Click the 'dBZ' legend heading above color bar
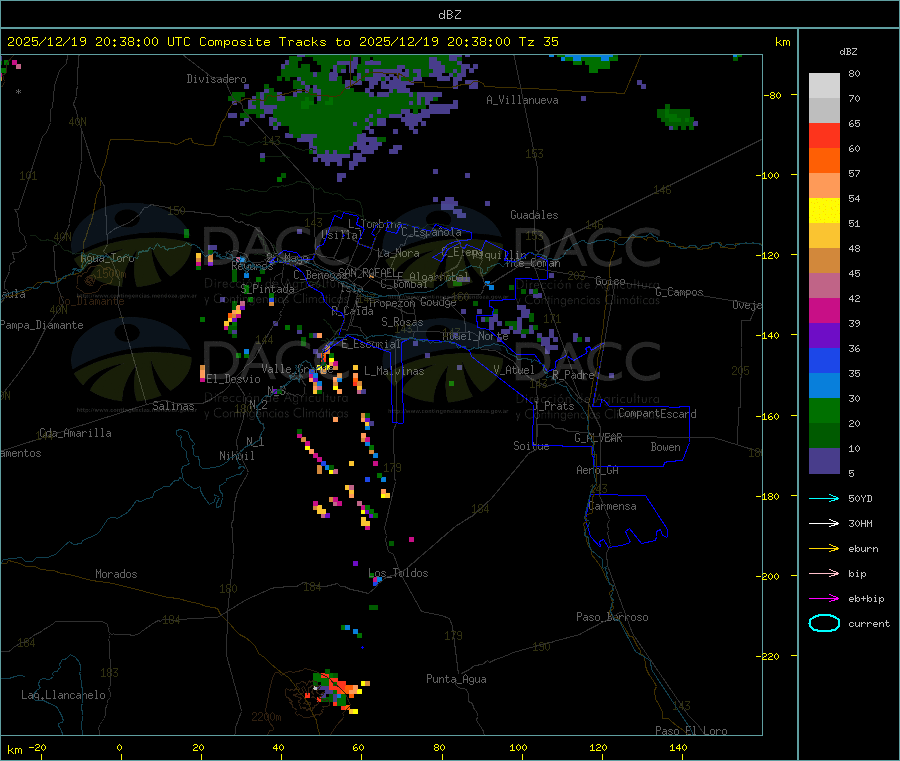This screenshot has width=900, height=761. (848, 52)
